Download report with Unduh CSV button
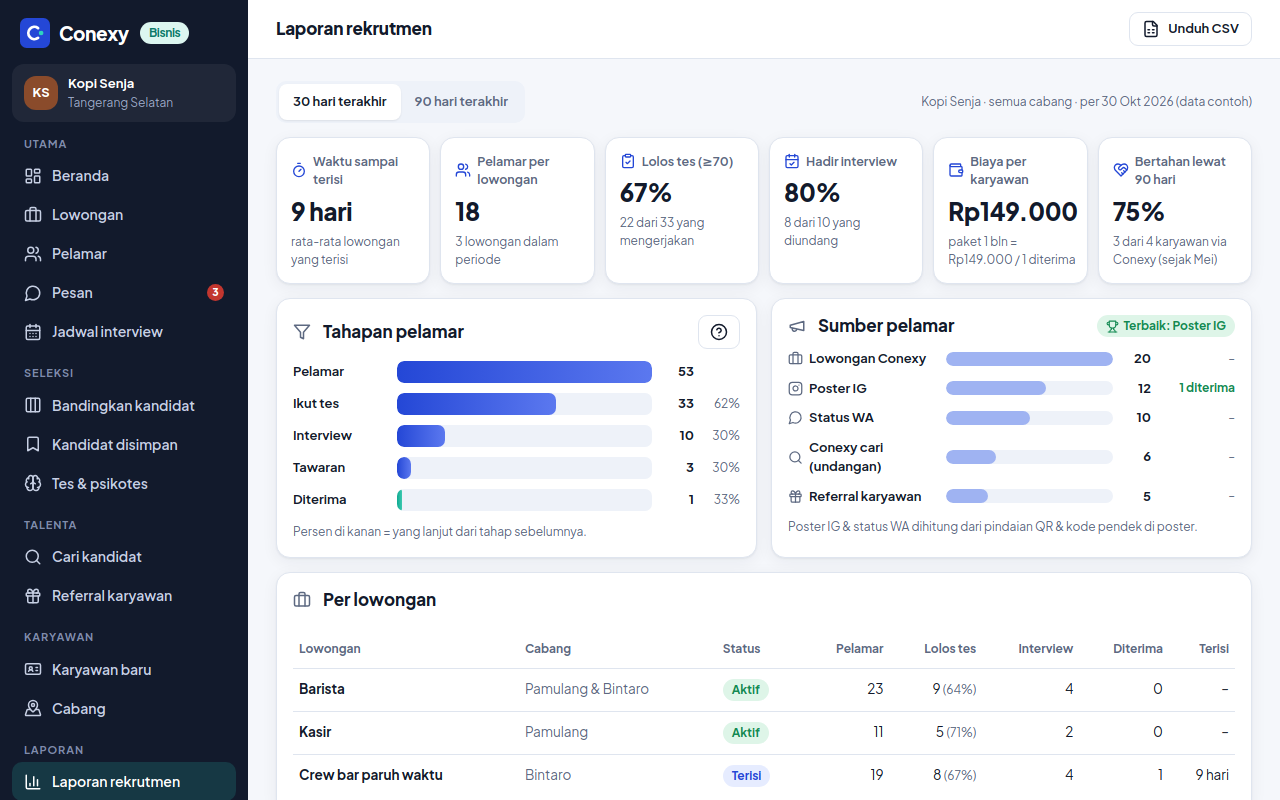Viewport: 1280px width, 800px height. point(1190,29)
